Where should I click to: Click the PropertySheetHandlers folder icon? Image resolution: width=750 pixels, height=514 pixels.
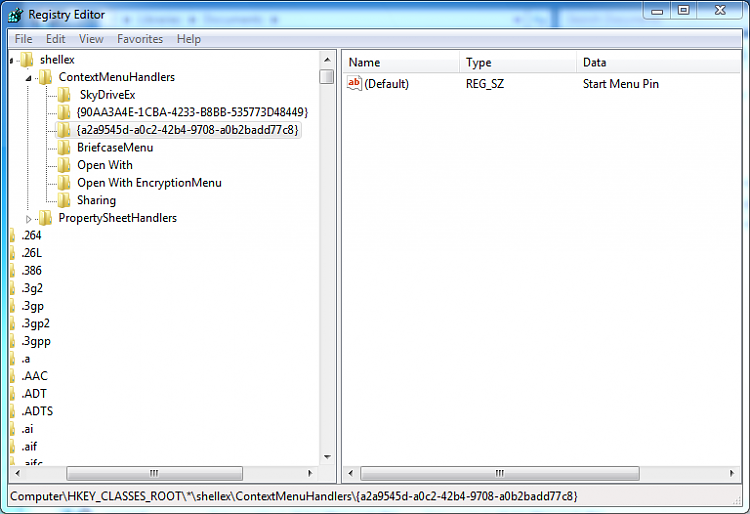click(45, 218)
